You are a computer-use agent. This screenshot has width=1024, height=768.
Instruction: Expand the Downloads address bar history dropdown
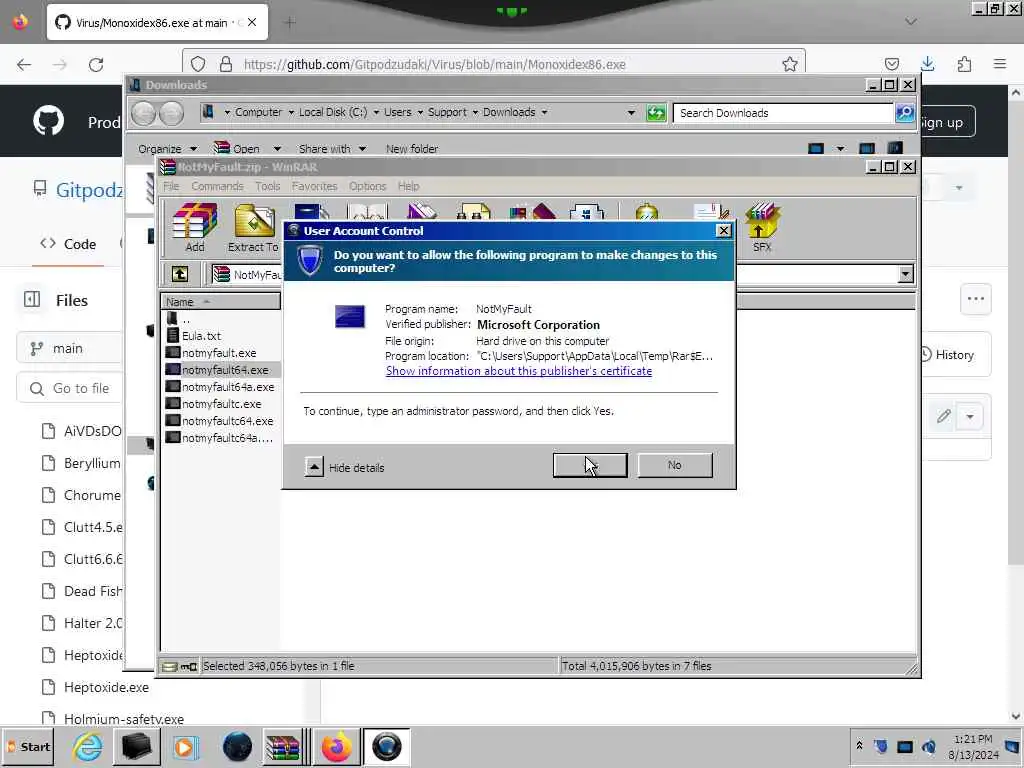click(631, 112)
